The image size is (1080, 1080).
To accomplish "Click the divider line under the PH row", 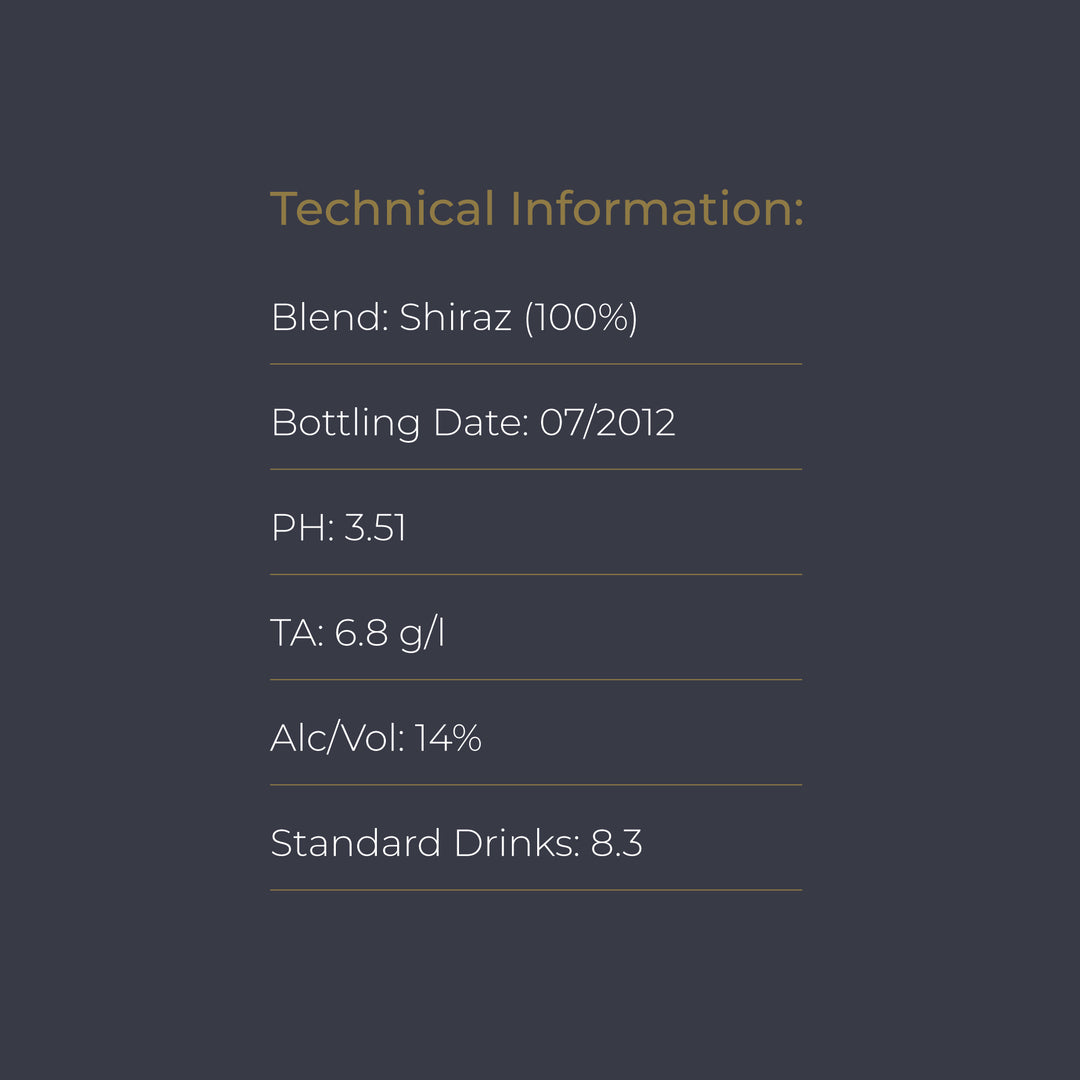I will [x=536, y=574].
